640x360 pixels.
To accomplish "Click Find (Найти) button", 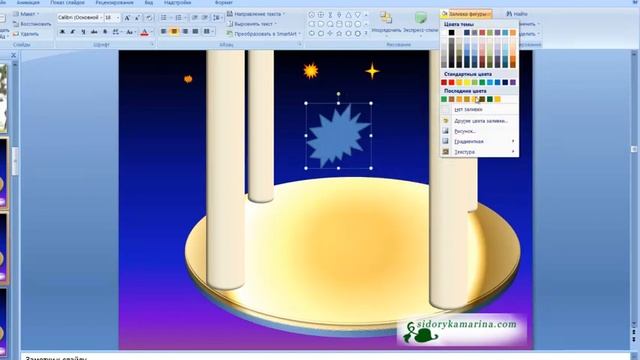I will click(x=517, y=14).
